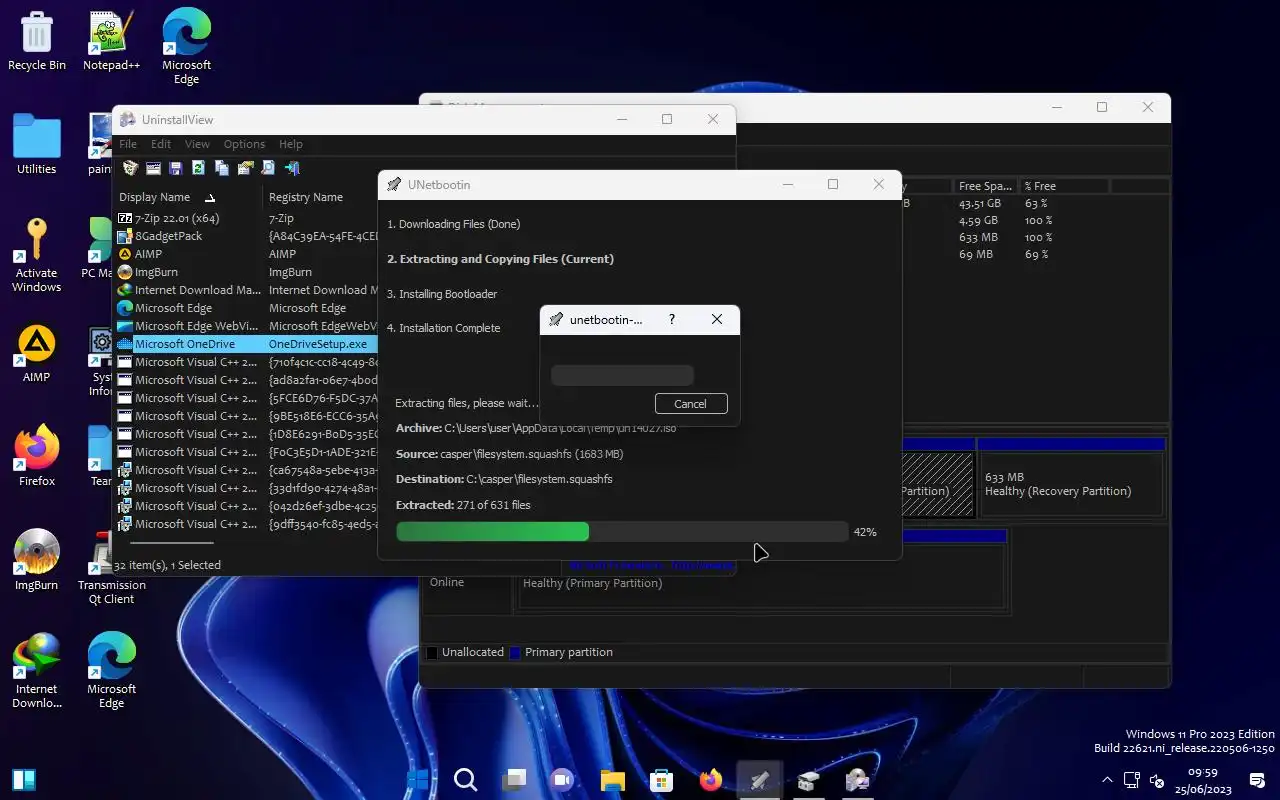This screenshot has width=1280, height=800.
Task: Open AIMP desktop shortcut
Action: point(37,354)
